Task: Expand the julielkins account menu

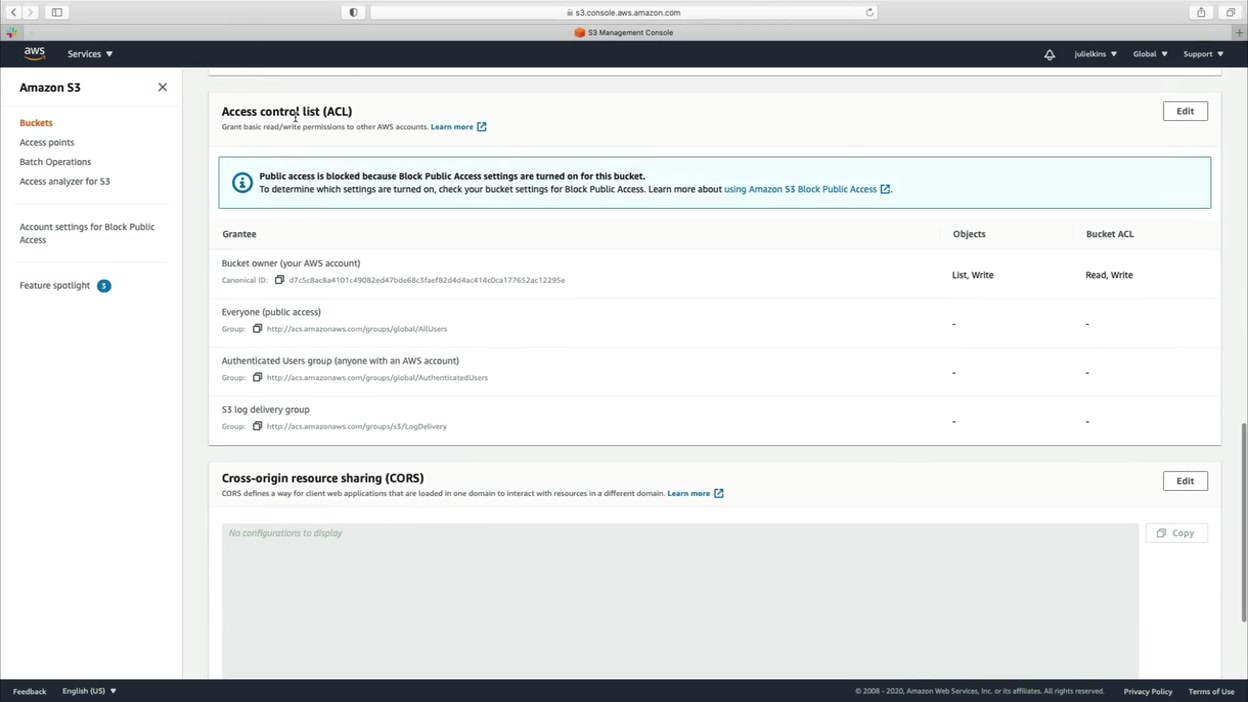Action: click(1095, 54)
